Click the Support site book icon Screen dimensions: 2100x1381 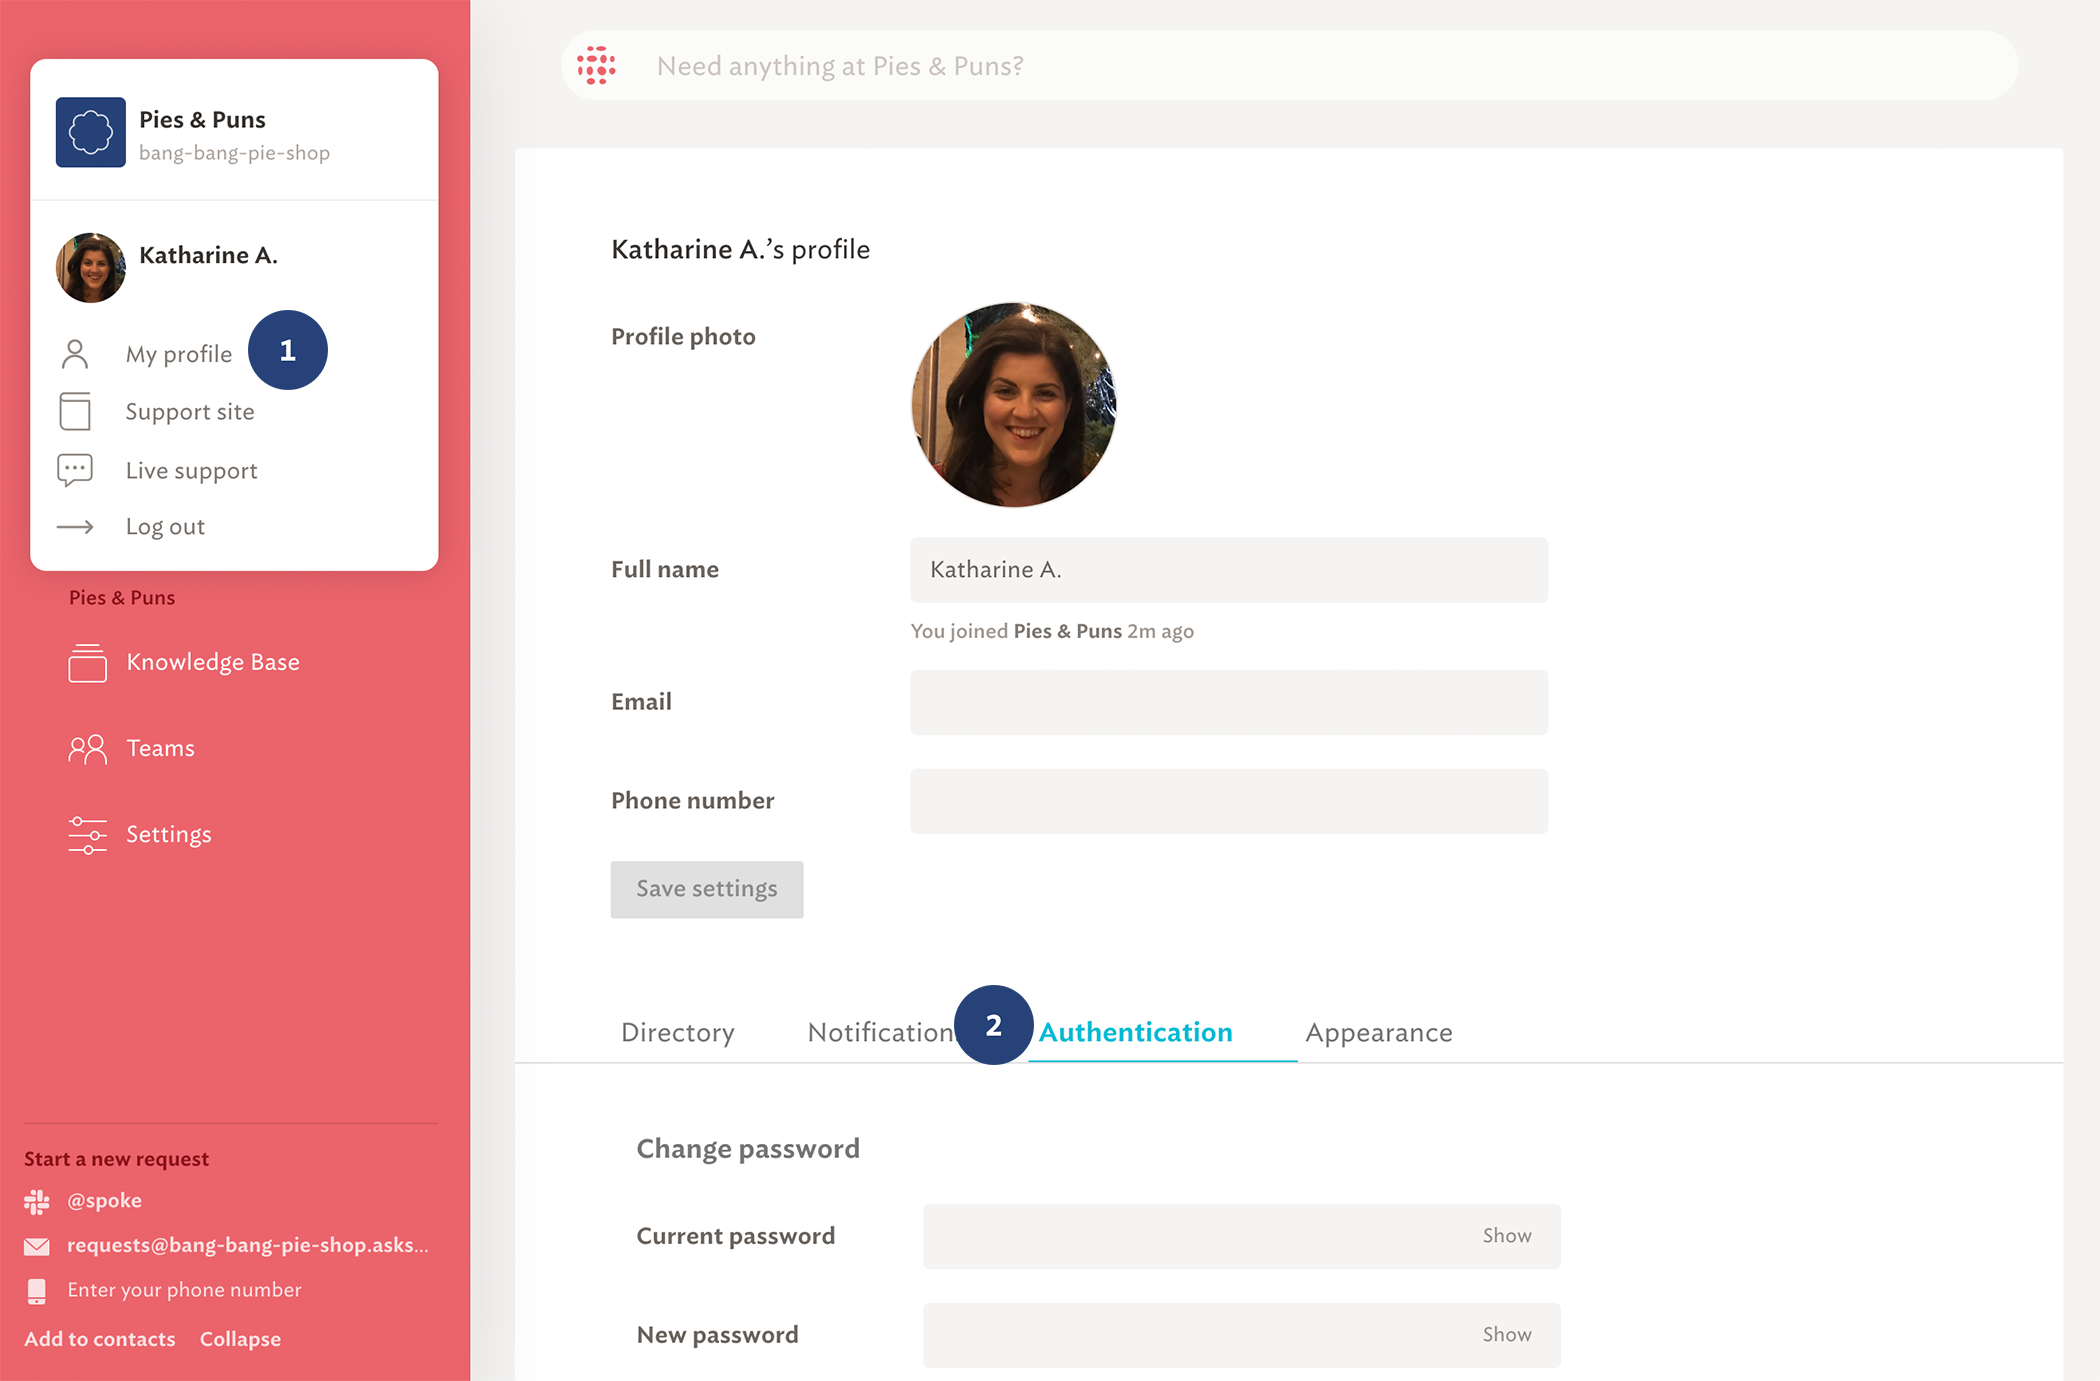click(75, 411)
